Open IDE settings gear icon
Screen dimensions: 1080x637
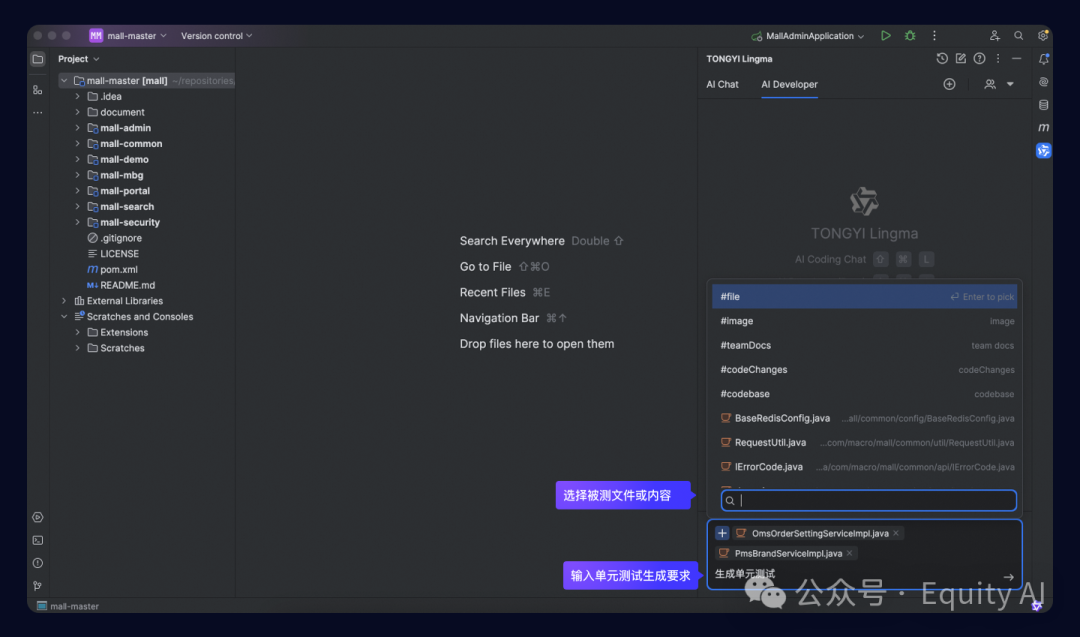[1043, 36]
